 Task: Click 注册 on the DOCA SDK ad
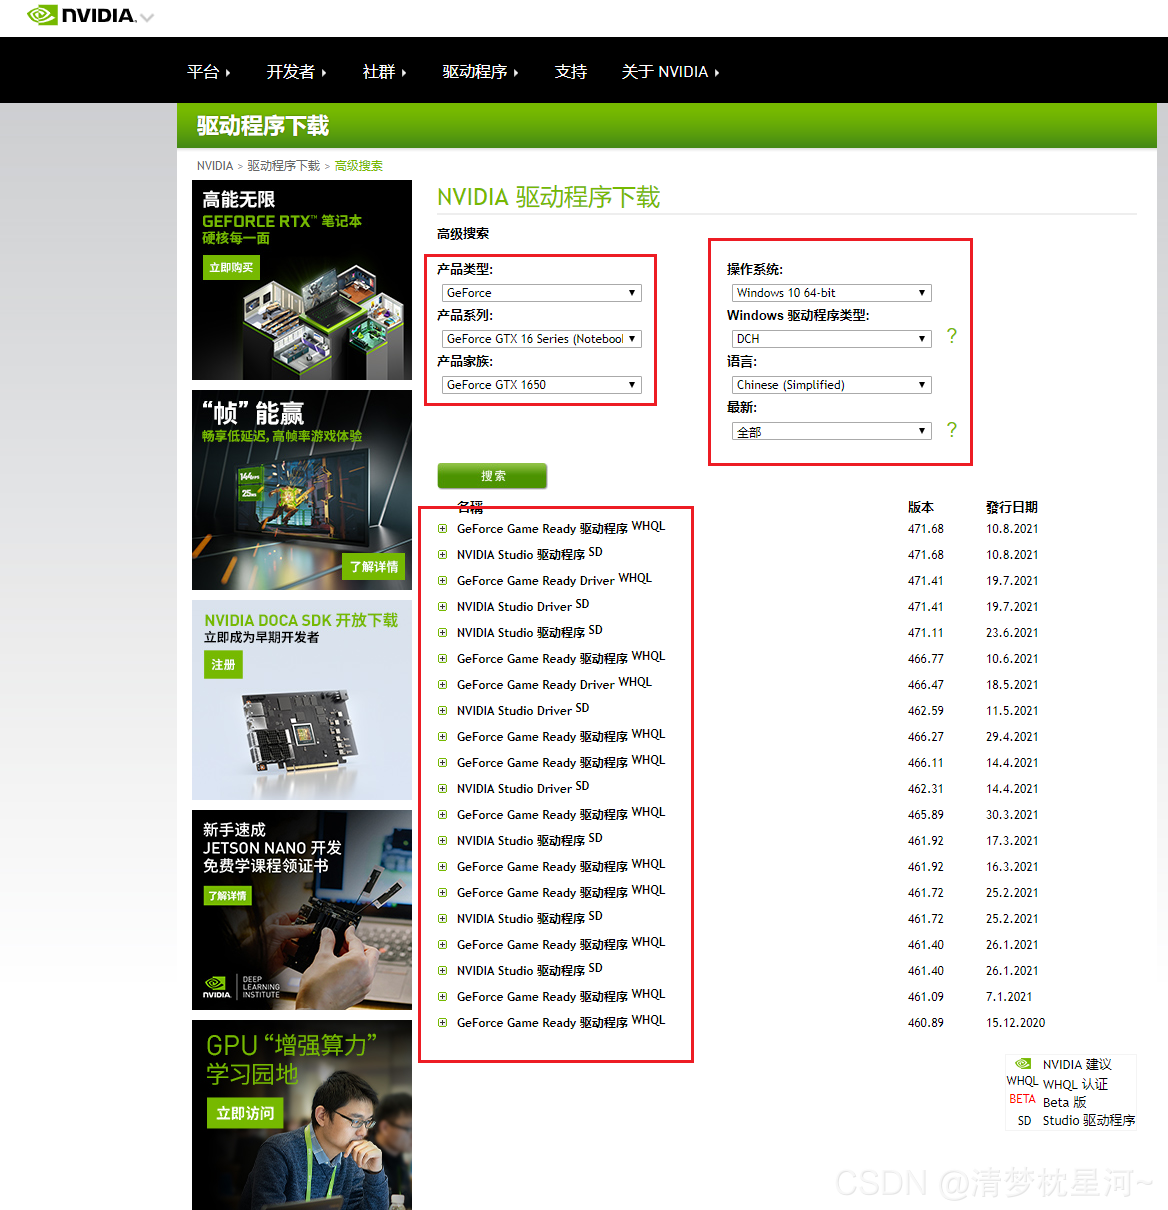click(x=223, y=664)
